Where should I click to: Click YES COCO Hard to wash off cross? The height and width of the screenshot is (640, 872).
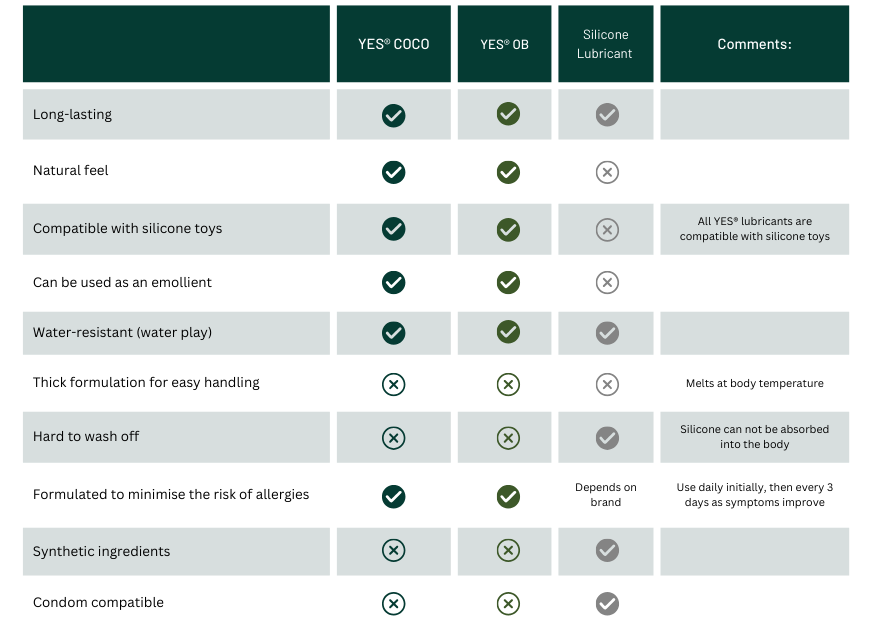[393, 437]
